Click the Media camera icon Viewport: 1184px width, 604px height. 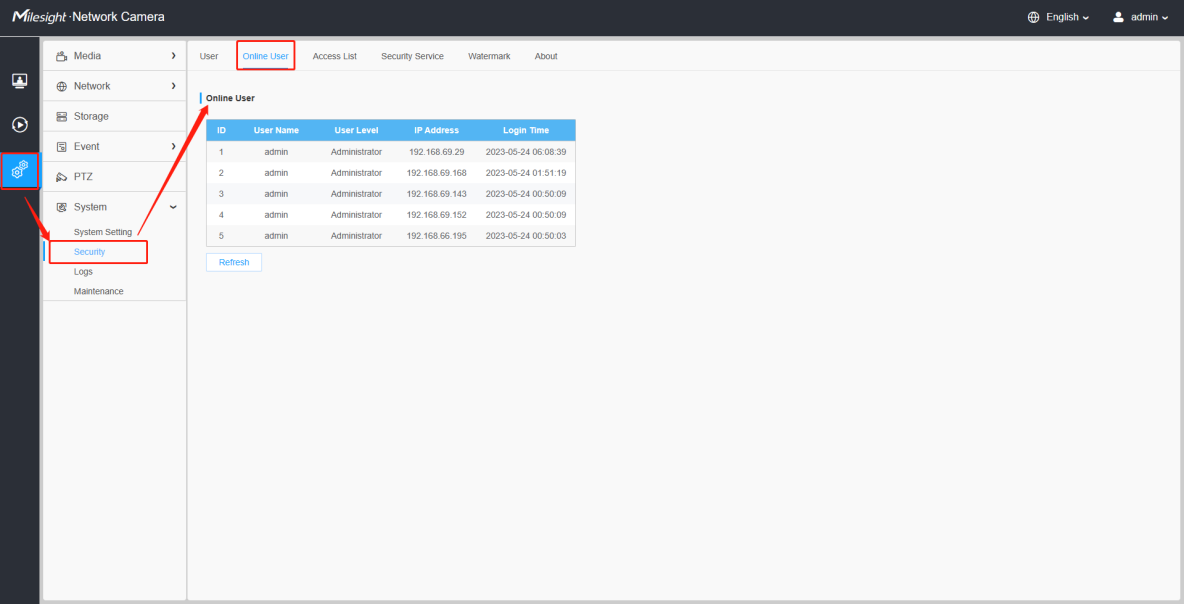(x=62, y=56)
